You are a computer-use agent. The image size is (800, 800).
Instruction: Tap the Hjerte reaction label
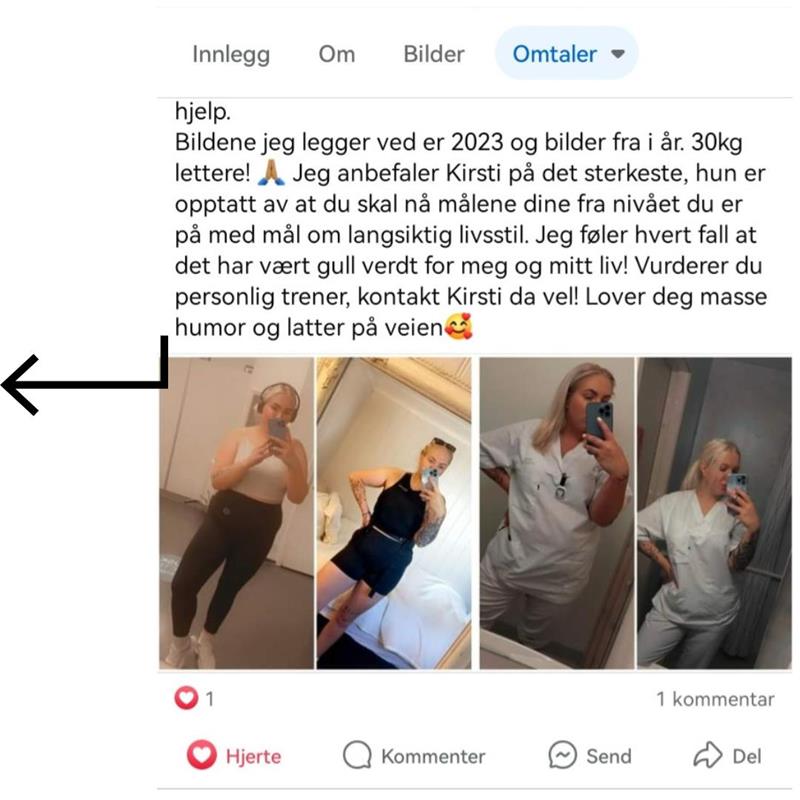click(x=254, y=756)
